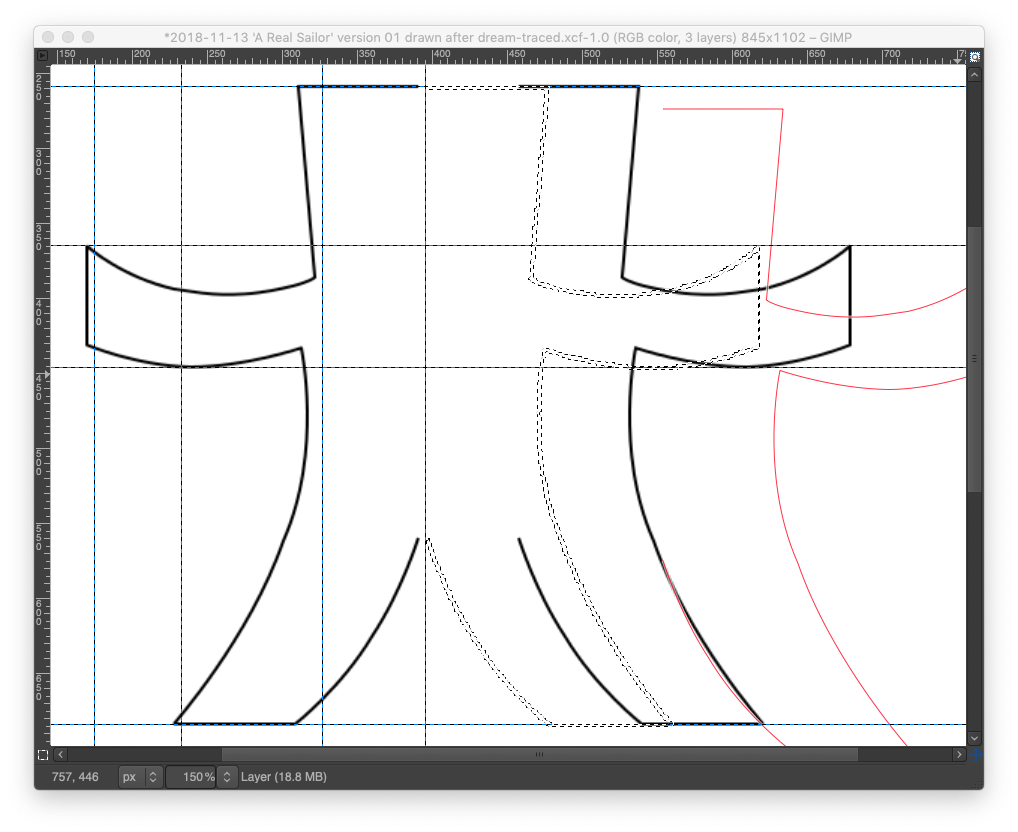Image resolution: width=1018 pixels, height=832 pixels.
Task: Click the image navigation cross-arrows icon
Action: pyautogui.click(x=975, y=755)
